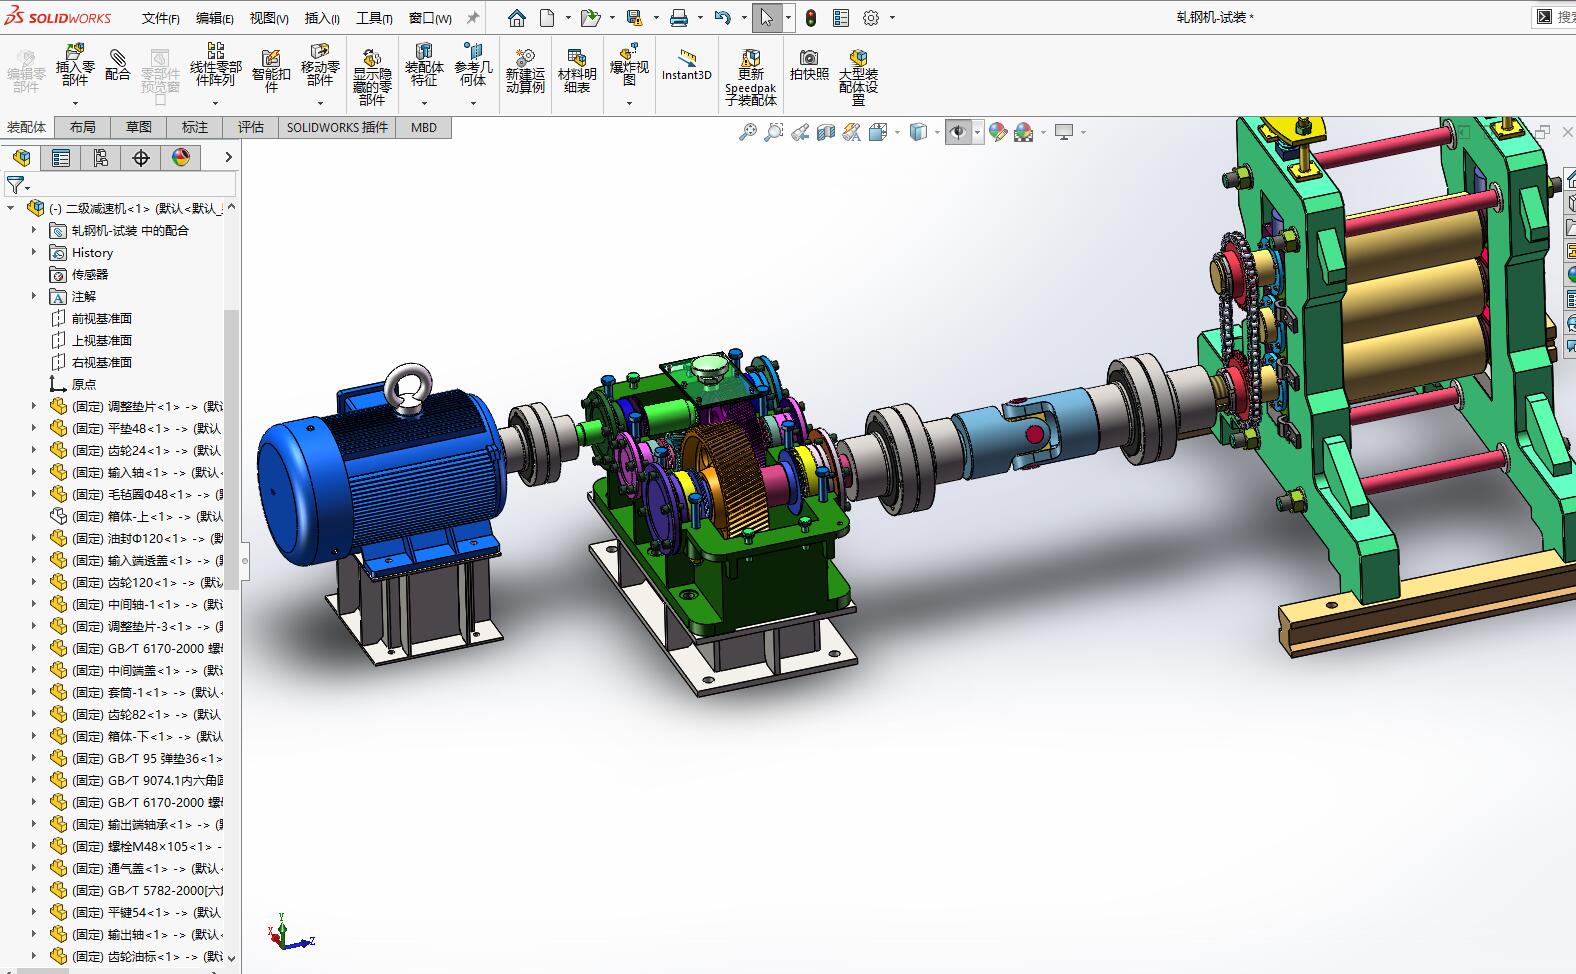Image resolution: width=1576 pixels, height=974 pixels.
Task: Open ConfigurationManager tab icon
Action: [101, 158]
